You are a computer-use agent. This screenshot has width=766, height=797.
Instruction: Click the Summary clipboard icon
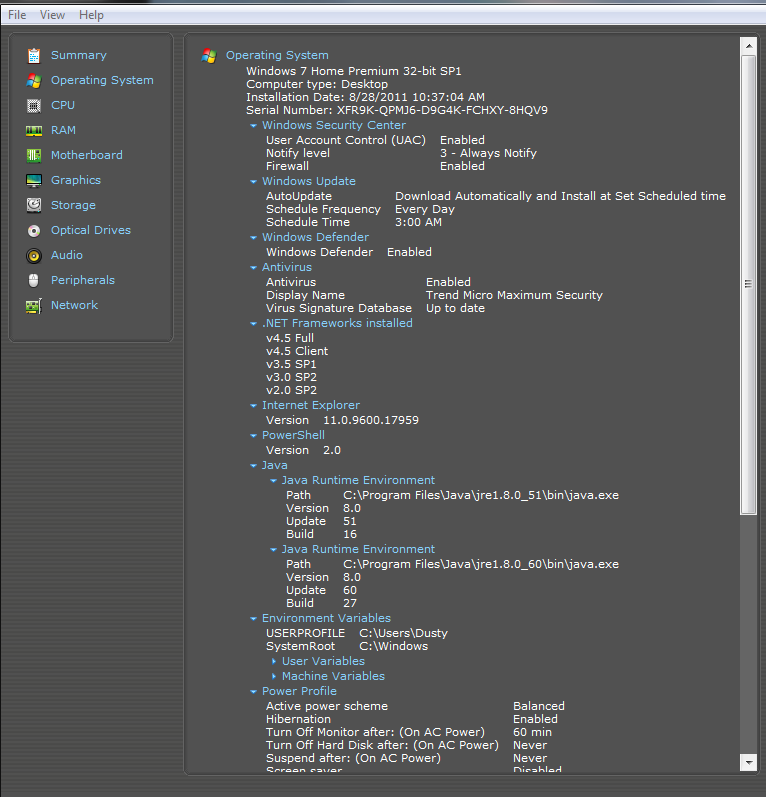pyautogui.click(x=34, y=55)
